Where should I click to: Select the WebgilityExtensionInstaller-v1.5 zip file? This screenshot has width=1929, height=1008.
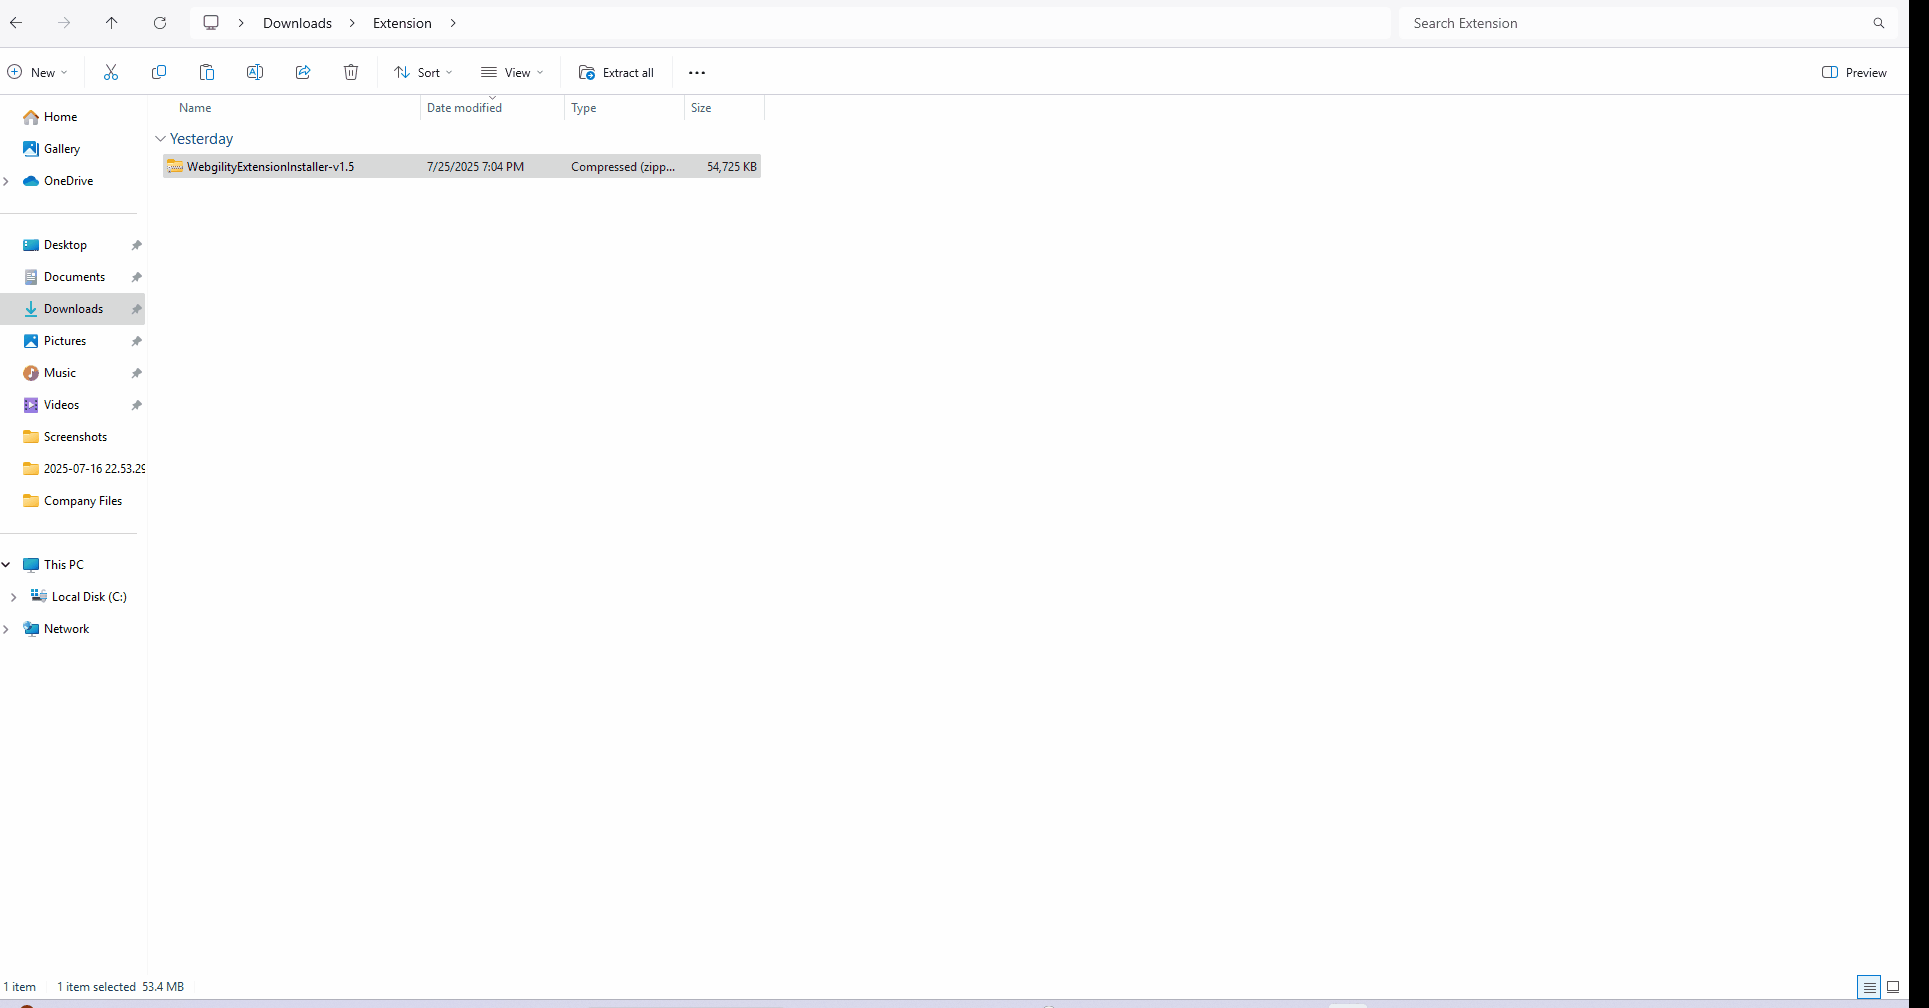[x=270, y=167]
